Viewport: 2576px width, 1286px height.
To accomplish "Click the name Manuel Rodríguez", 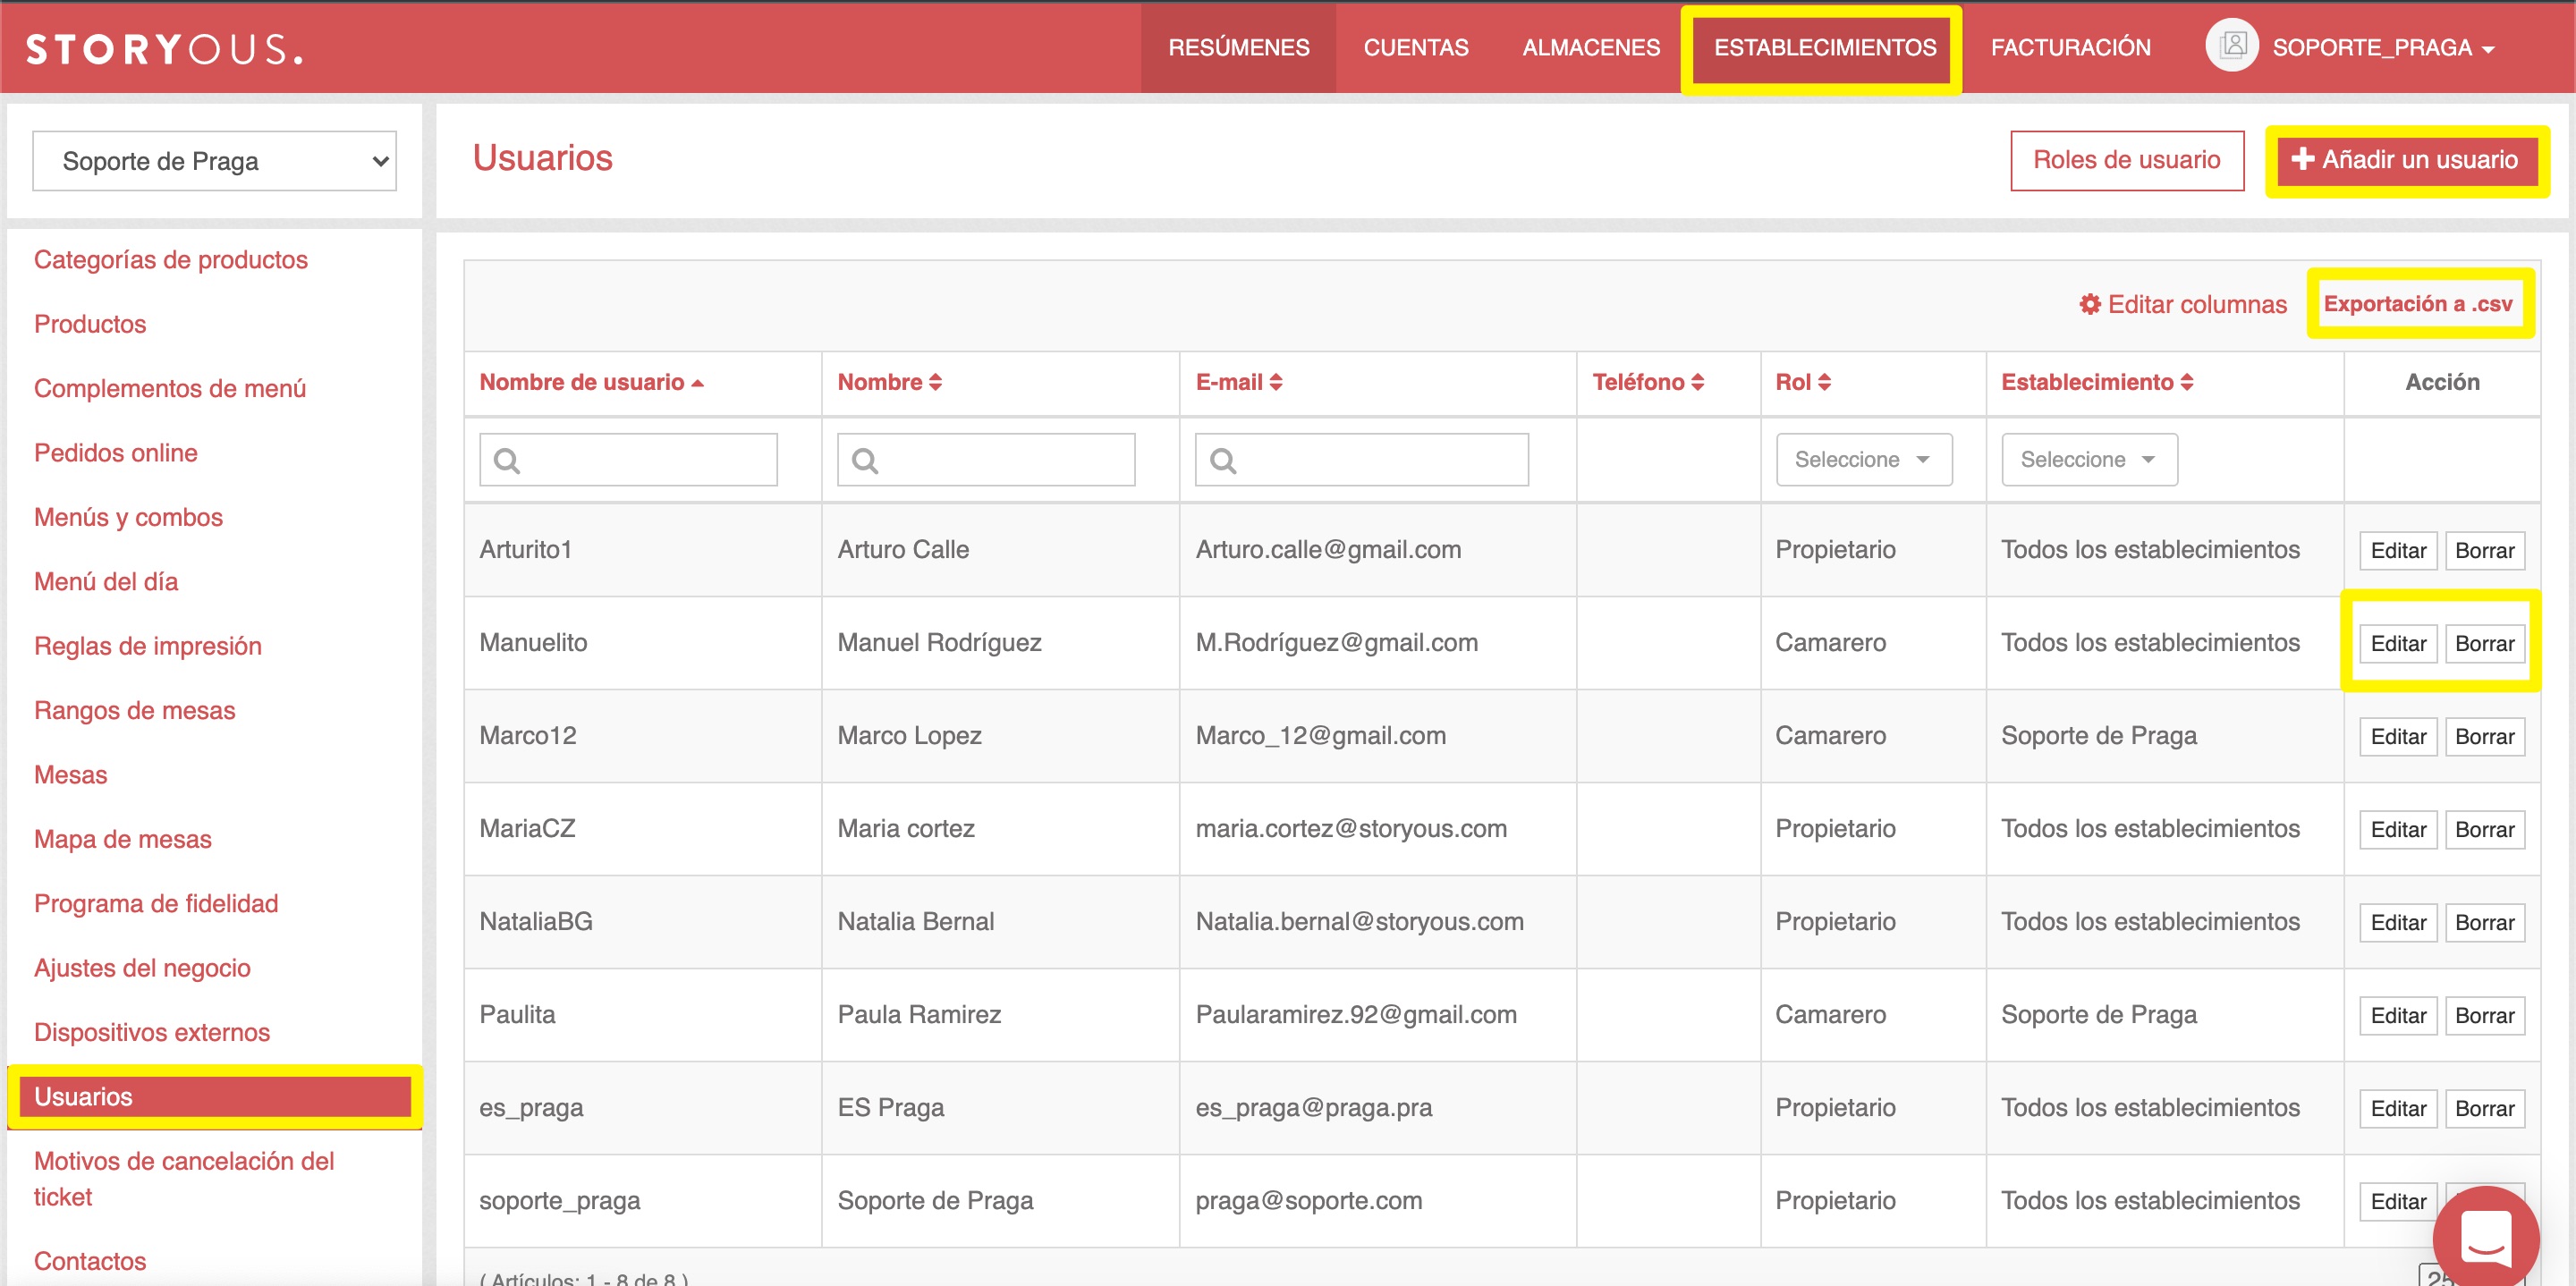I will click(x=939, y=642).
